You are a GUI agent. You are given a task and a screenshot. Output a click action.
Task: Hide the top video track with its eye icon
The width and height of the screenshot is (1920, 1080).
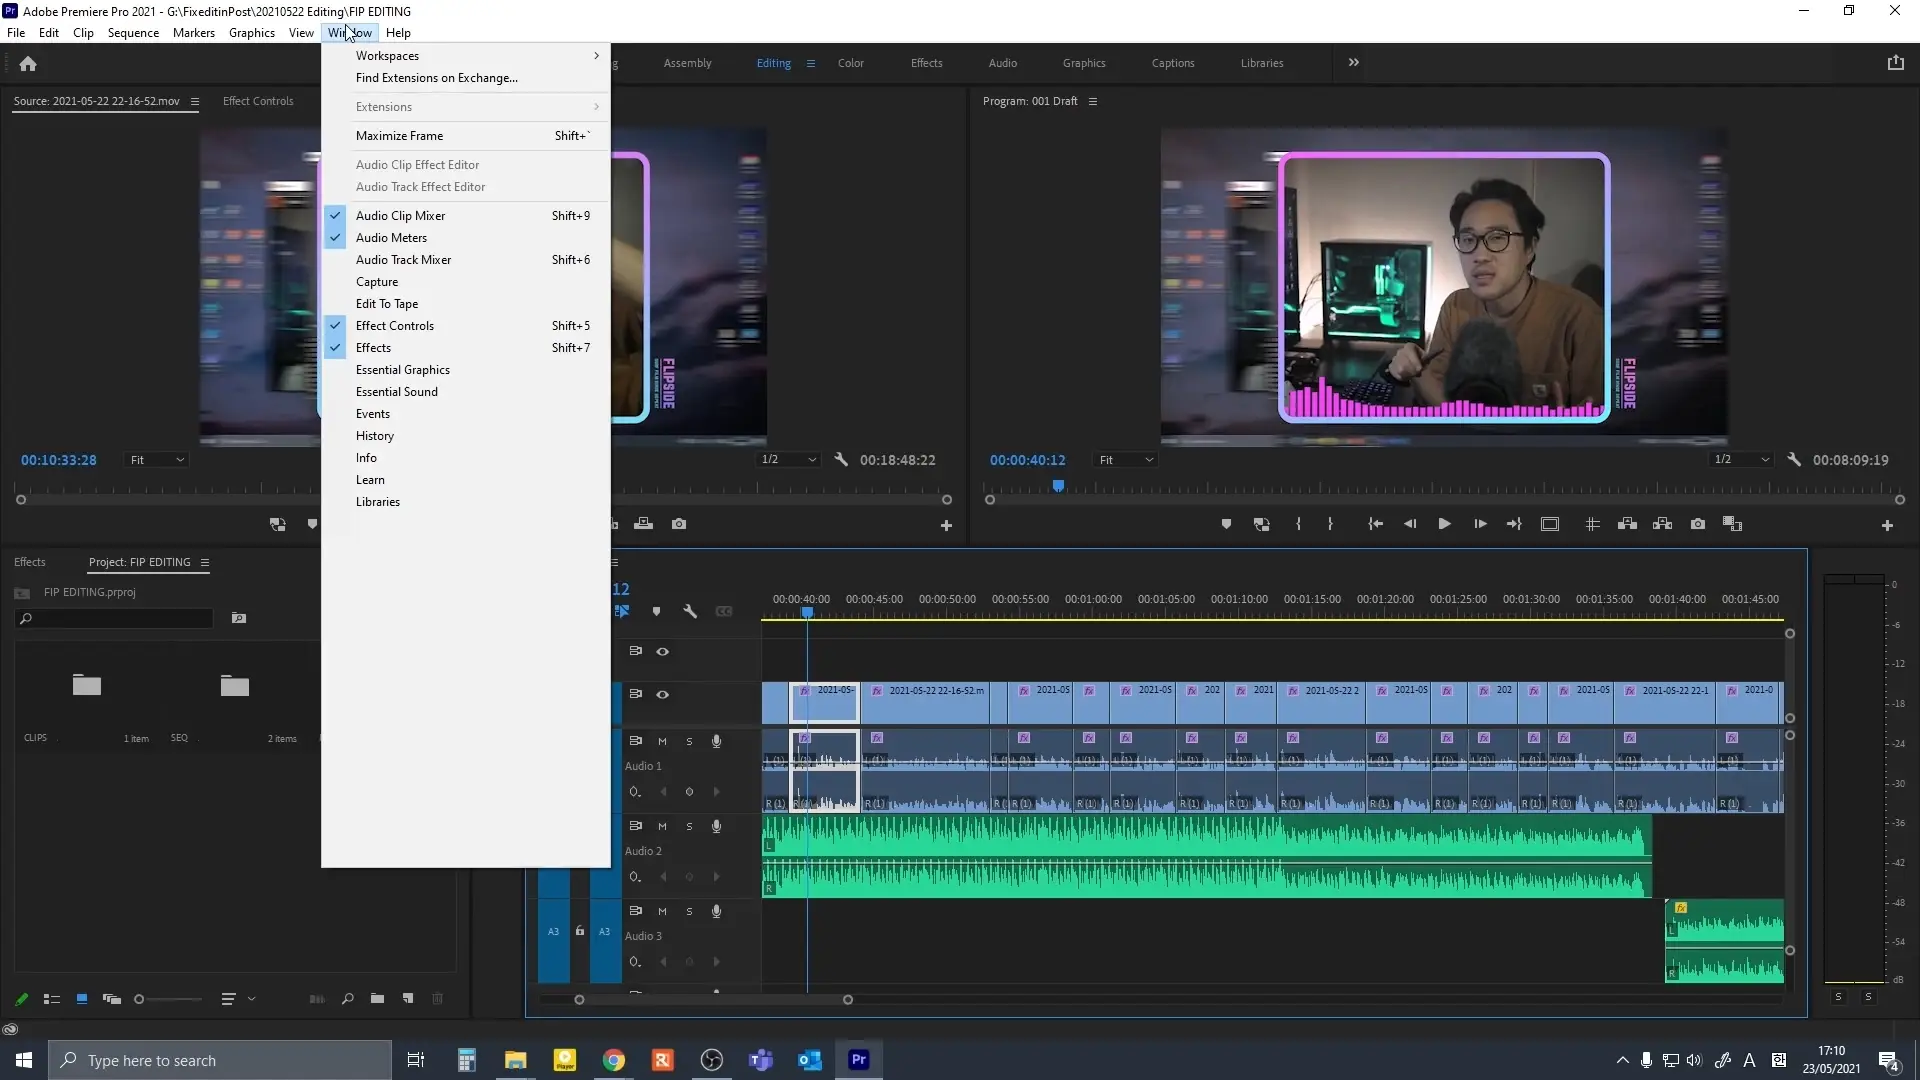662,652
